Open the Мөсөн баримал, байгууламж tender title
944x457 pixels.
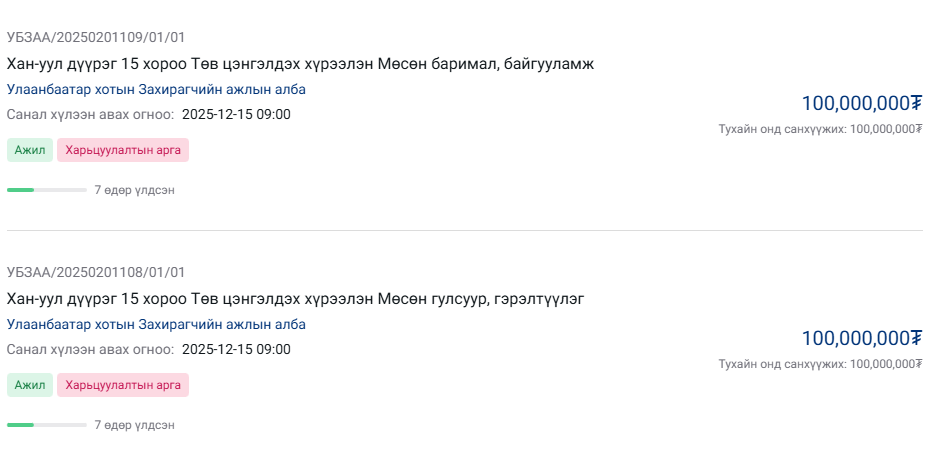click(300, 64)
